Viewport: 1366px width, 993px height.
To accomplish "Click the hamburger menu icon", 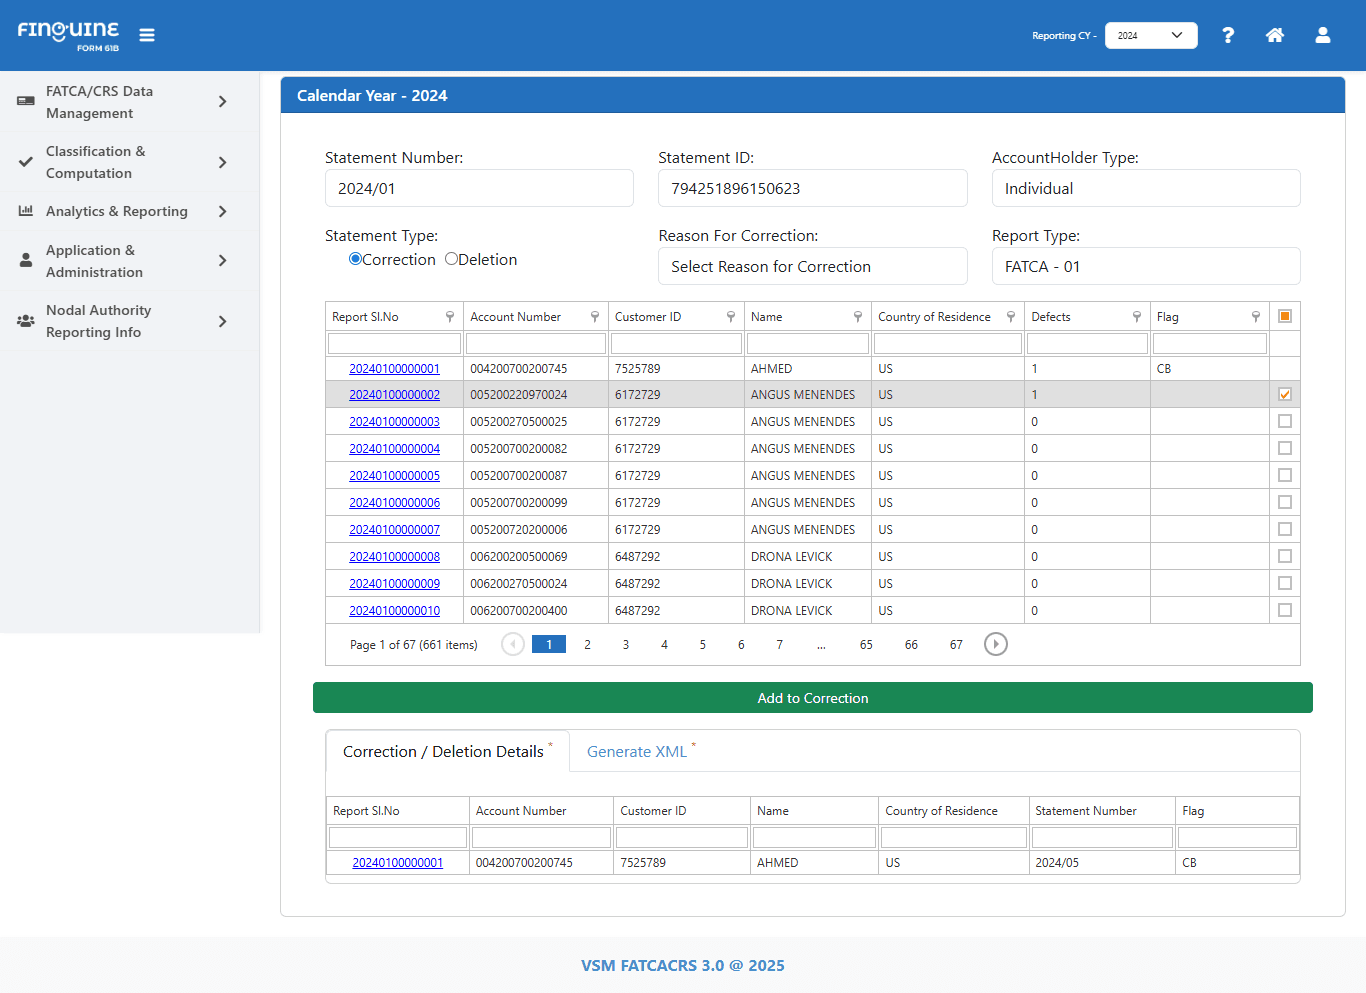I will coord(147,35).
